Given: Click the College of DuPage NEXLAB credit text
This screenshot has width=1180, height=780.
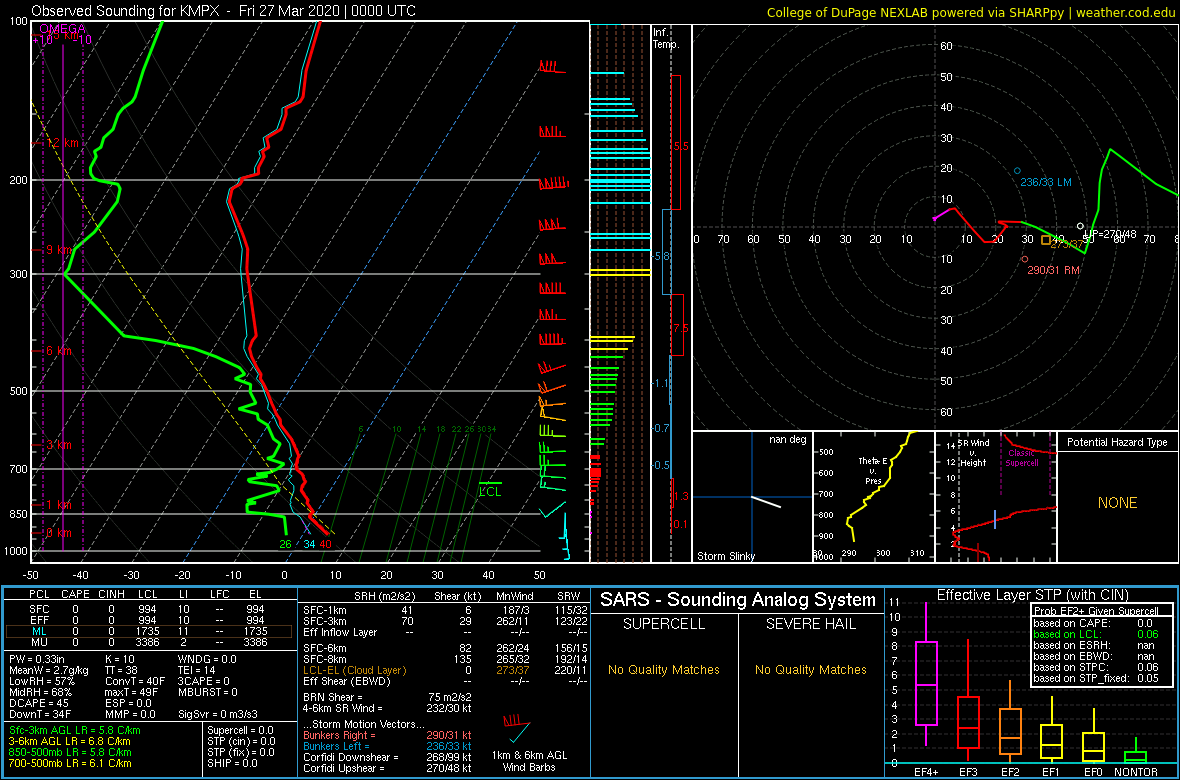Looking at the screenshot, I should tap(970, 12).
